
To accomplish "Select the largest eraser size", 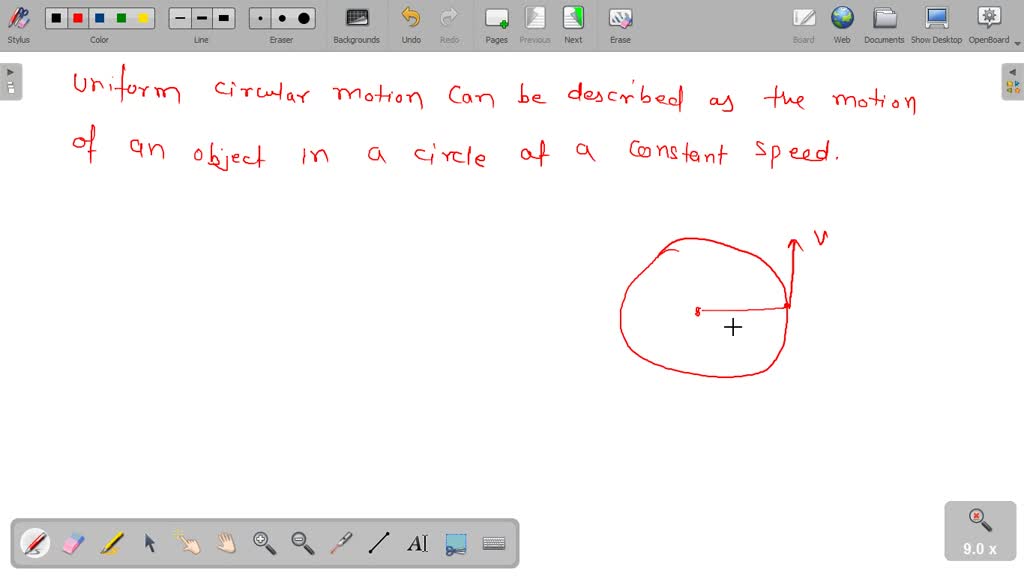I will coord(303,17).
